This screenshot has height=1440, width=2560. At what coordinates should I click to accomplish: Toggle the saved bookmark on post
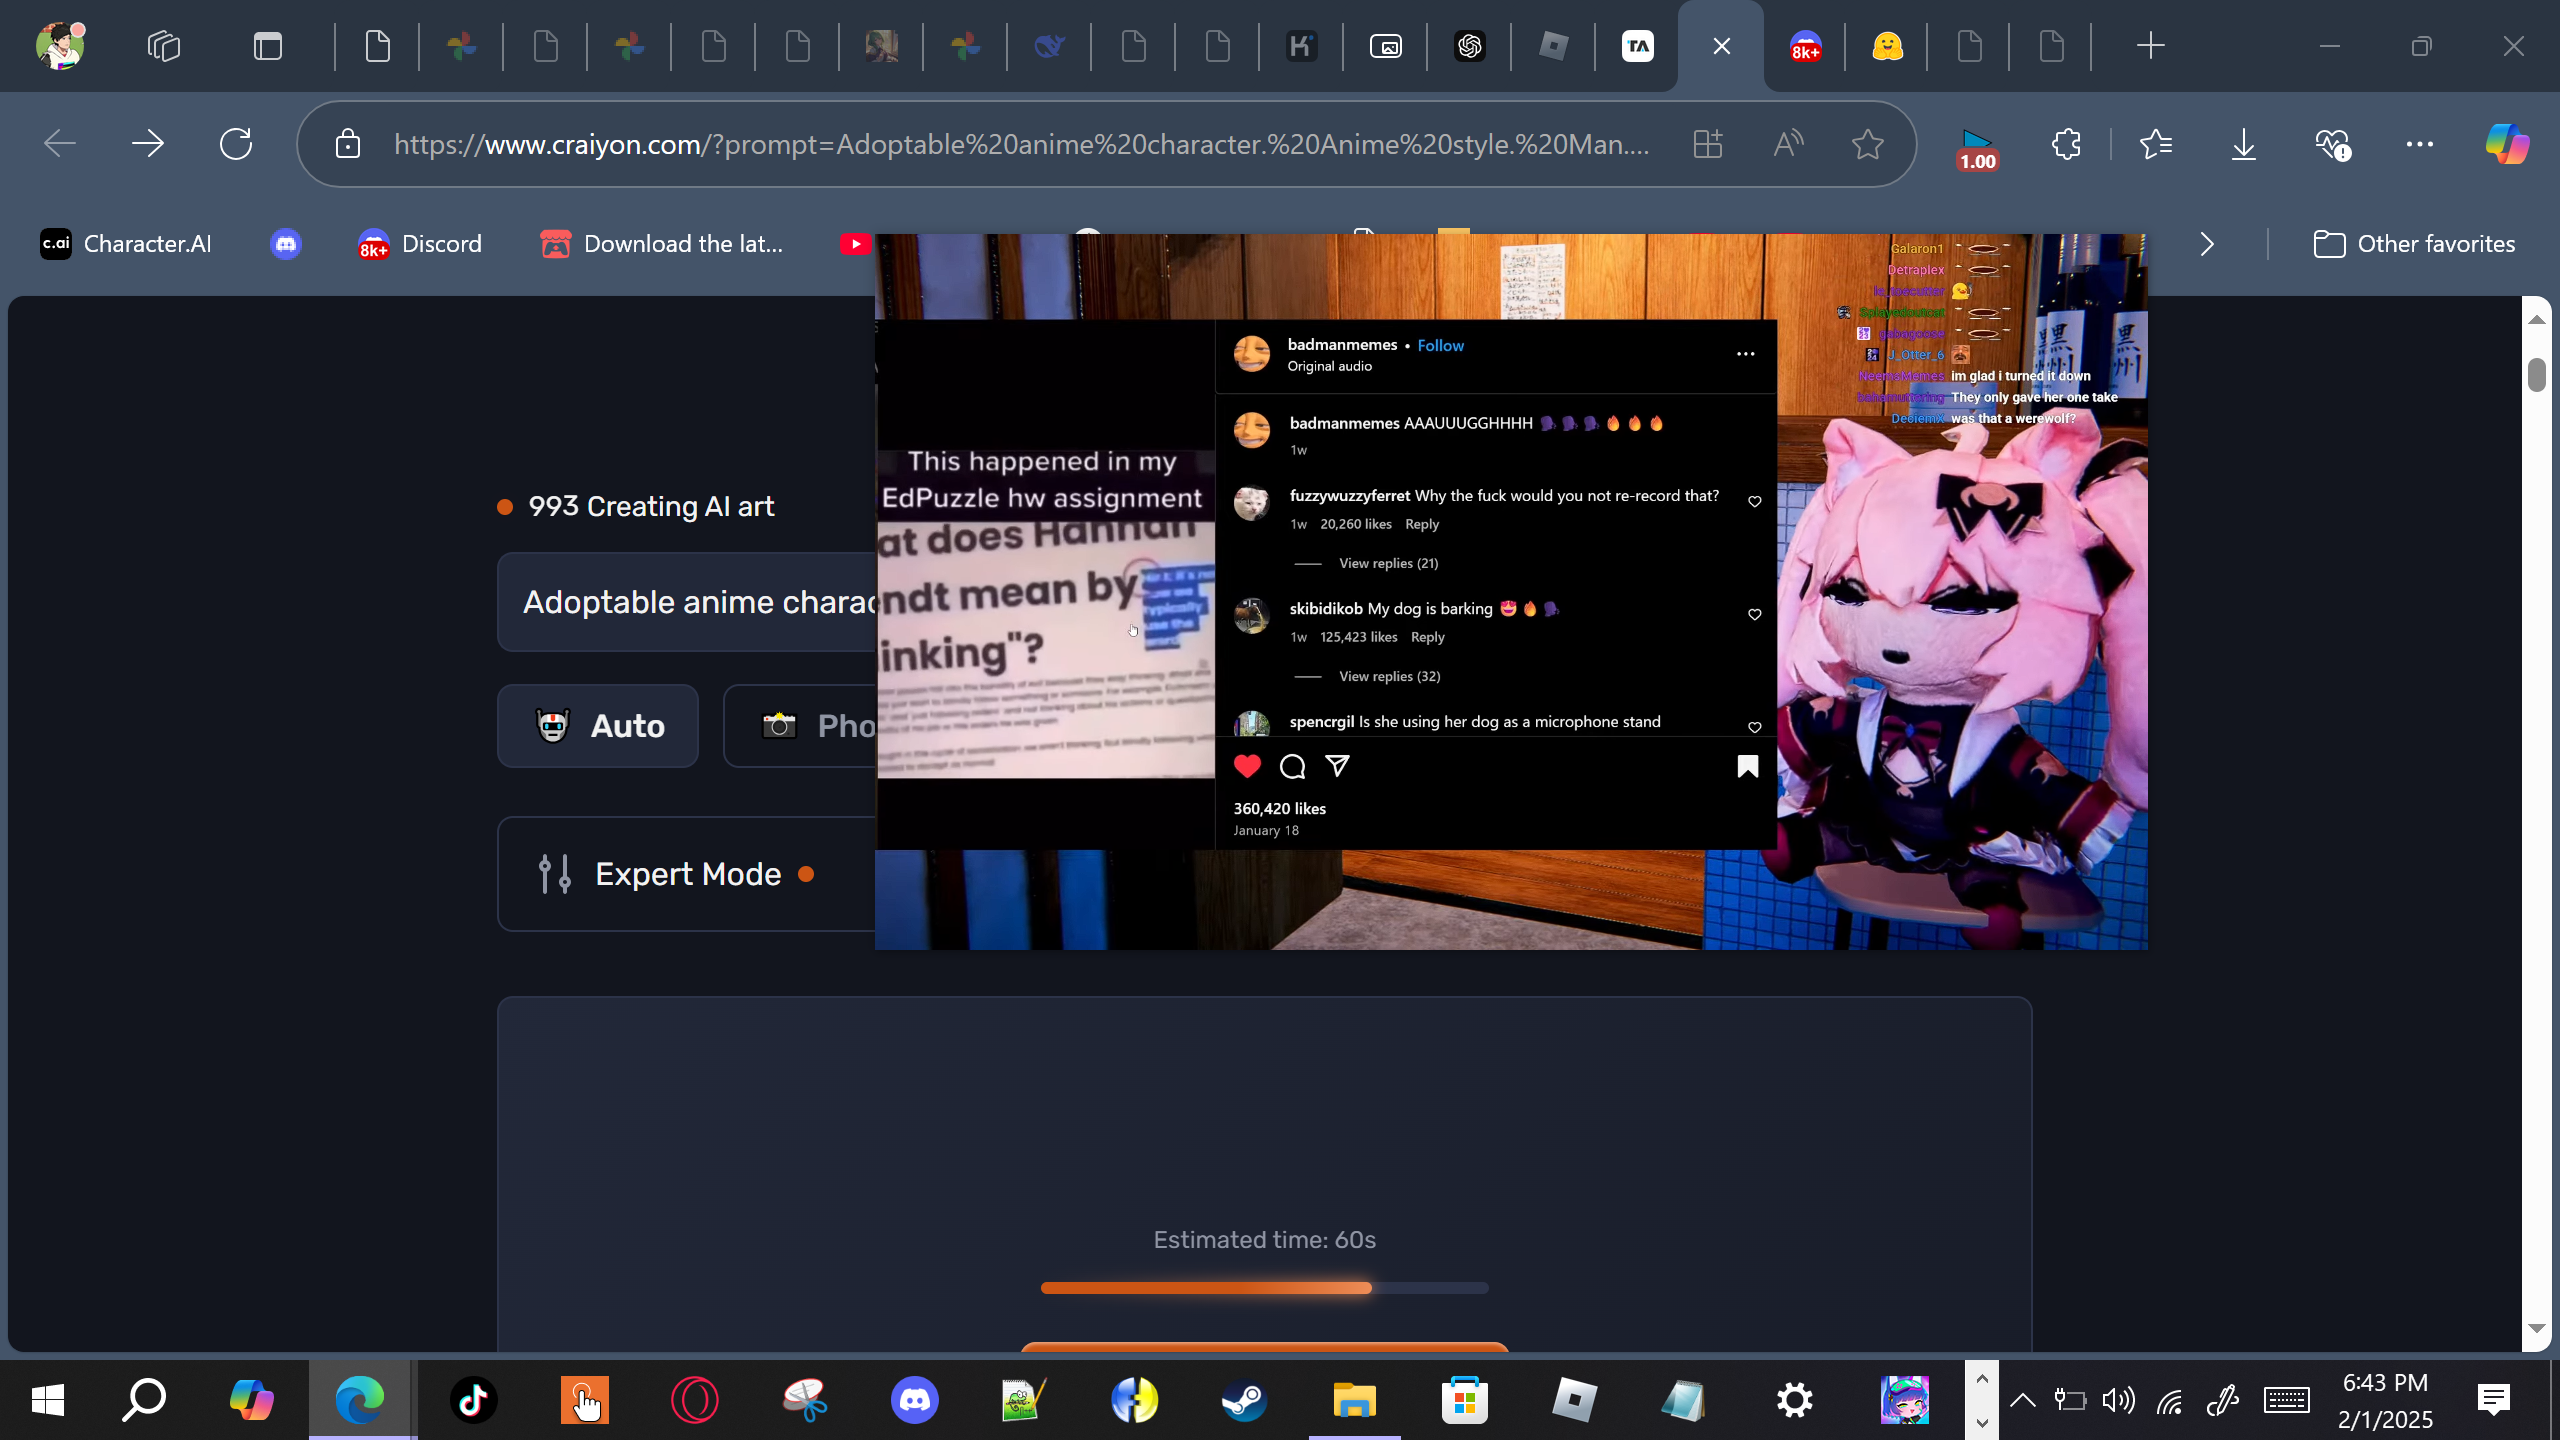click(x=1747, y=767)
